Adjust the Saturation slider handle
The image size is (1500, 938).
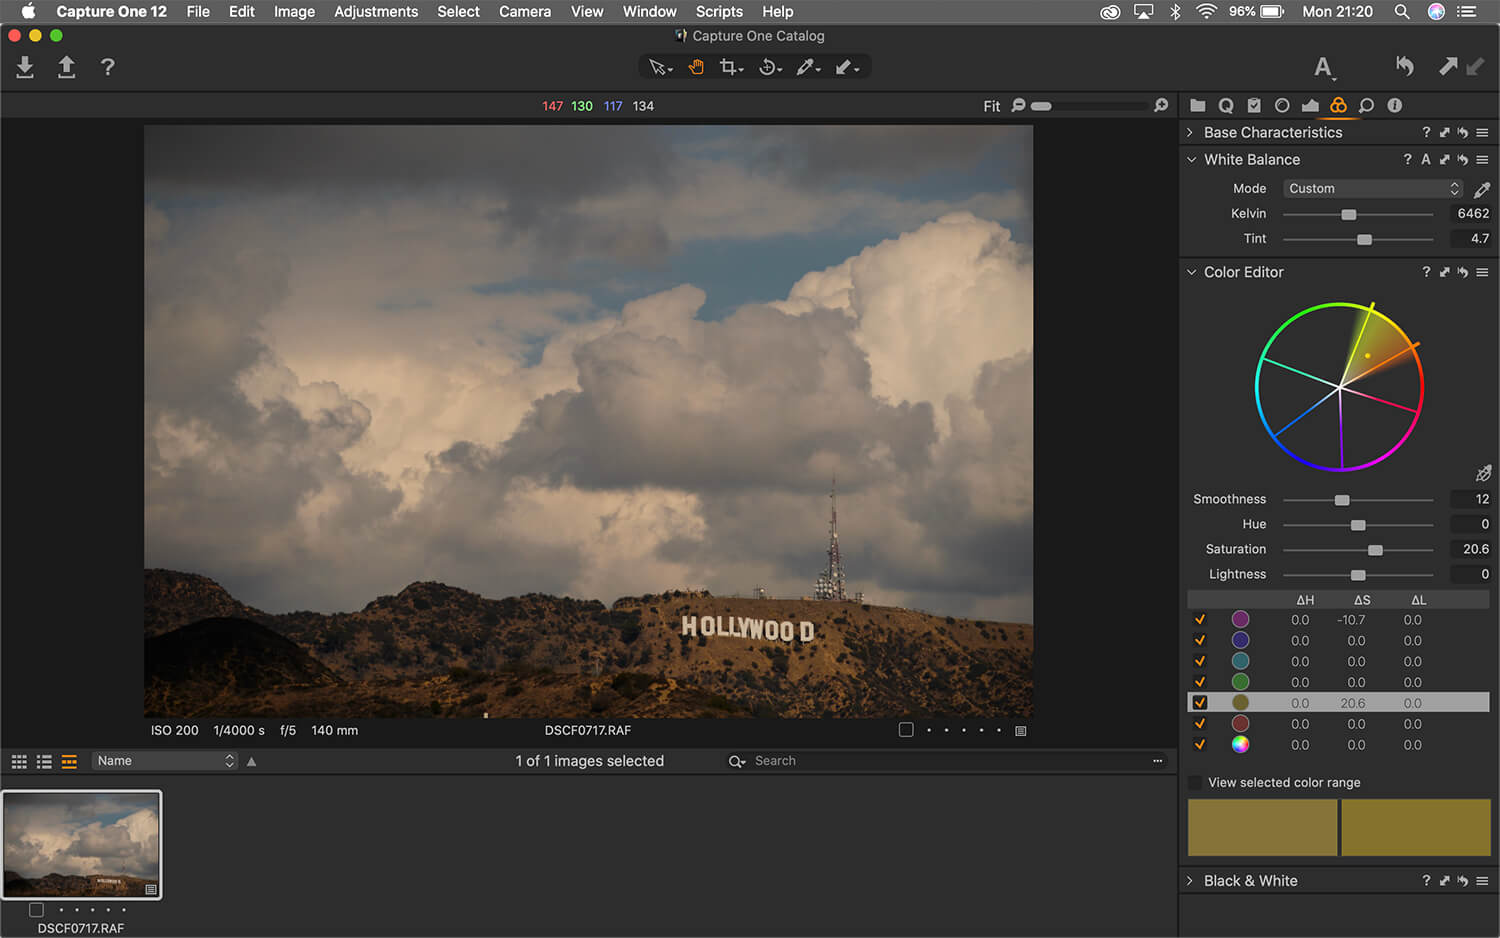(x=1375, y=550)
